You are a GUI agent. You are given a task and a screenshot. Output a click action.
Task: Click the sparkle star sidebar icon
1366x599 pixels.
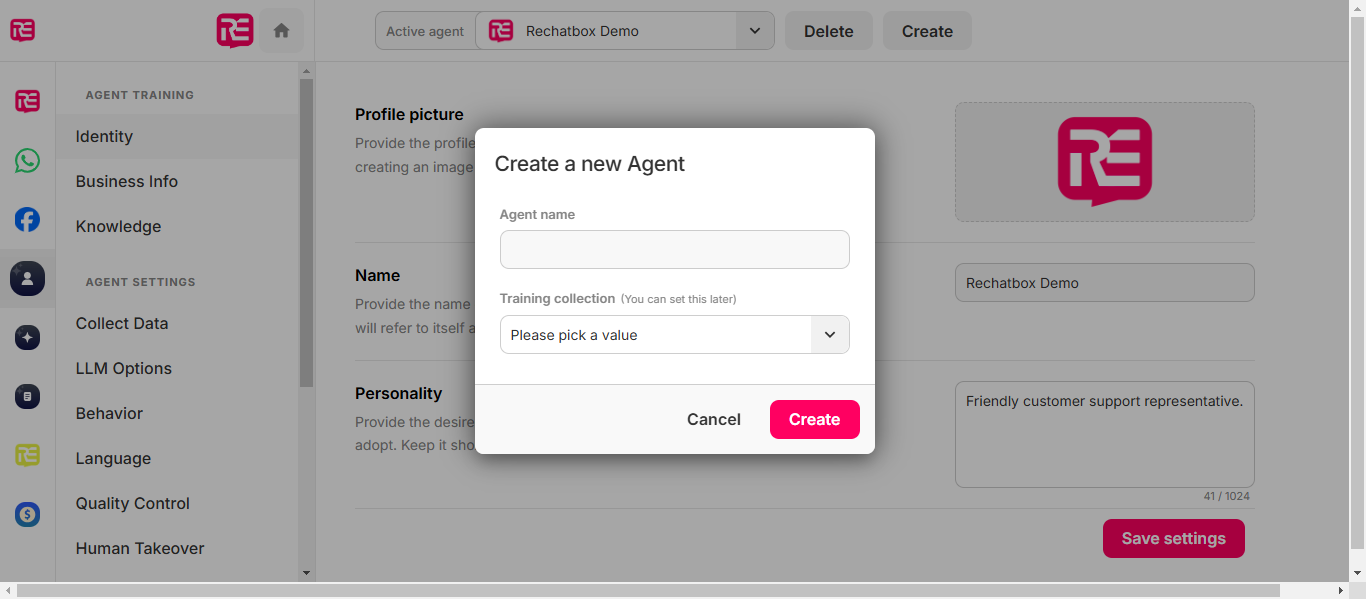pyautogui.click(x=28, y=338)
